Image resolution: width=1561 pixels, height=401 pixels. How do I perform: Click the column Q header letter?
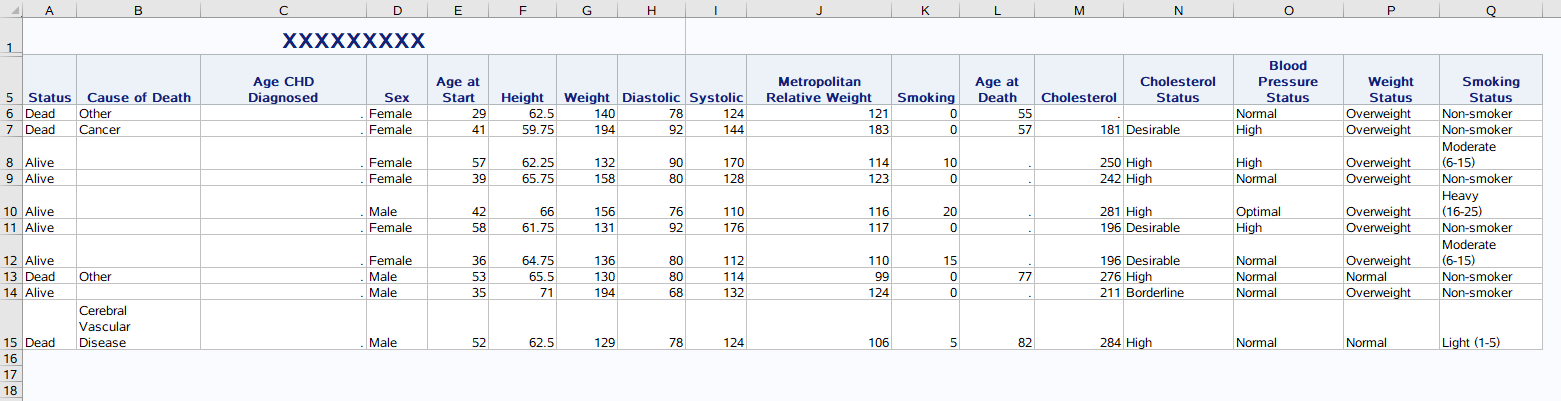1490,9
